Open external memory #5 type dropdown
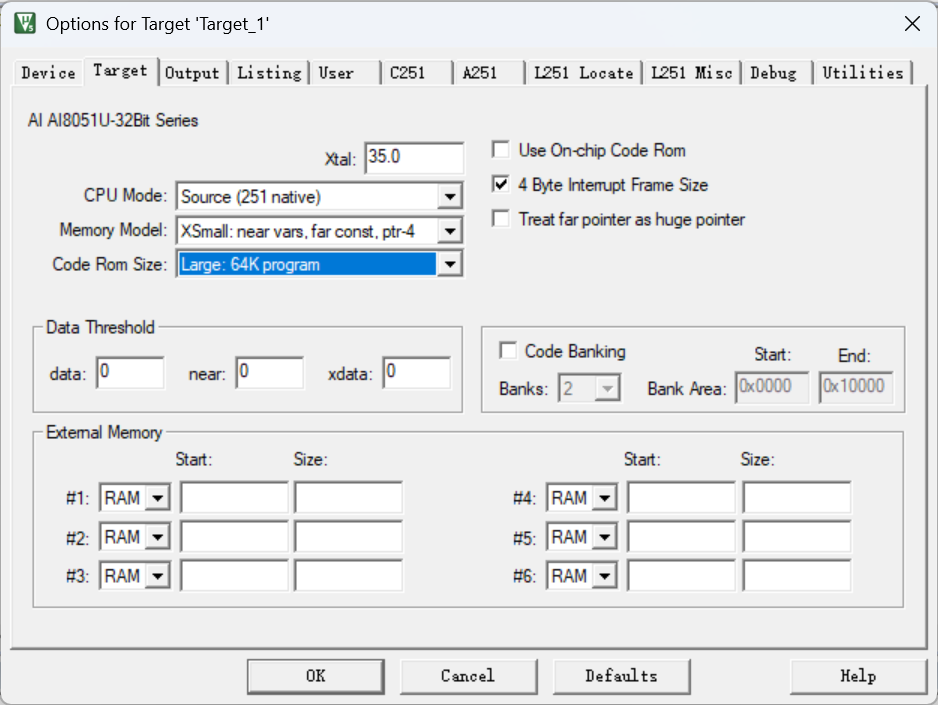Screen dimensions: 938x705 [605, 536]
